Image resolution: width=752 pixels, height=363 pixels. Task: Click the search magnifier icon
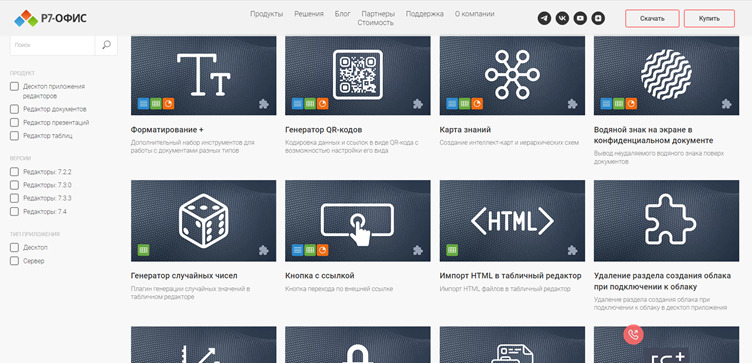tap(106, 45)
